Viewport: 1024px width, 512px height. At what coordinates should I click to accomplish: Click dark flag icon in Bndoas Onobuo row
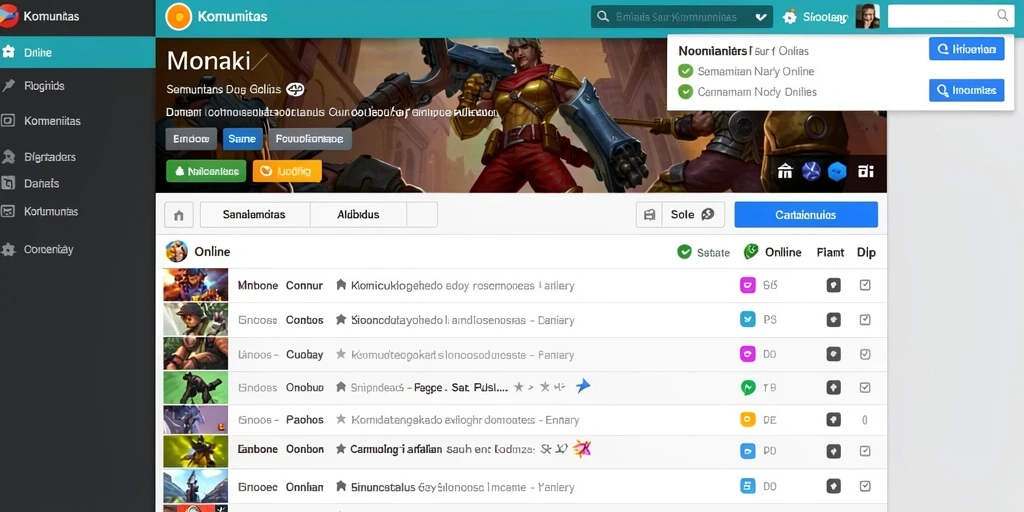tap(833, 387)
